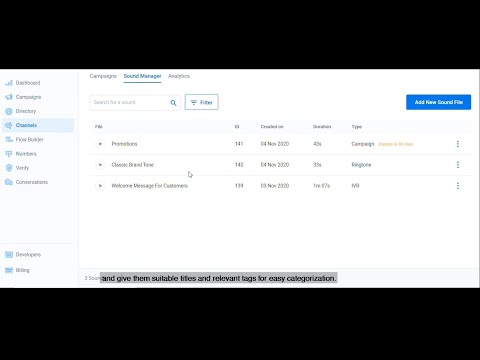Go to Conversations in the sidebar
Viewport: 480px width, 360px height.
pos(32,182)
